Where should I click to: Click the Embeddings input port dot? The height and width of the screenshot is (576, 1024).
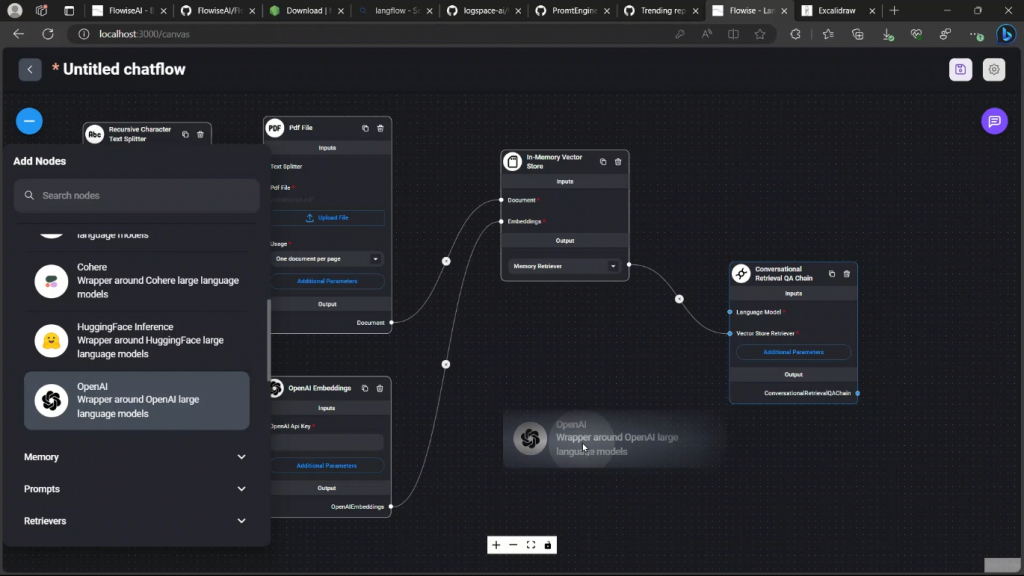(x=501, y=221)
